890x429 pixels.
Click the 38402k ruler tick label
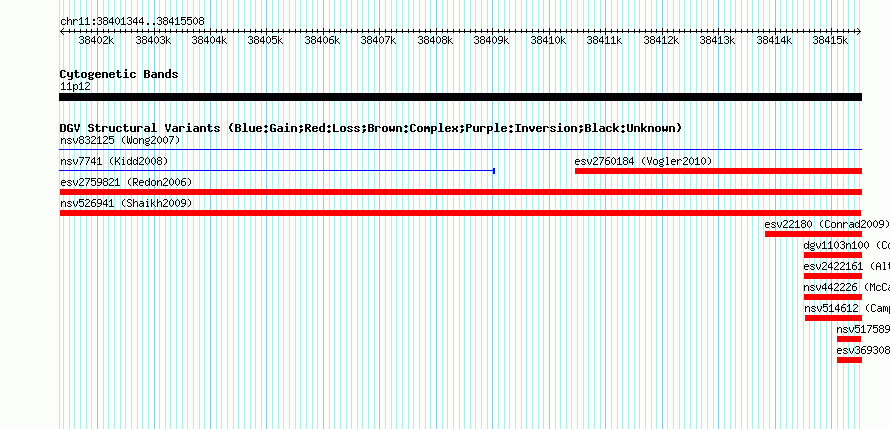click(96, 40)
